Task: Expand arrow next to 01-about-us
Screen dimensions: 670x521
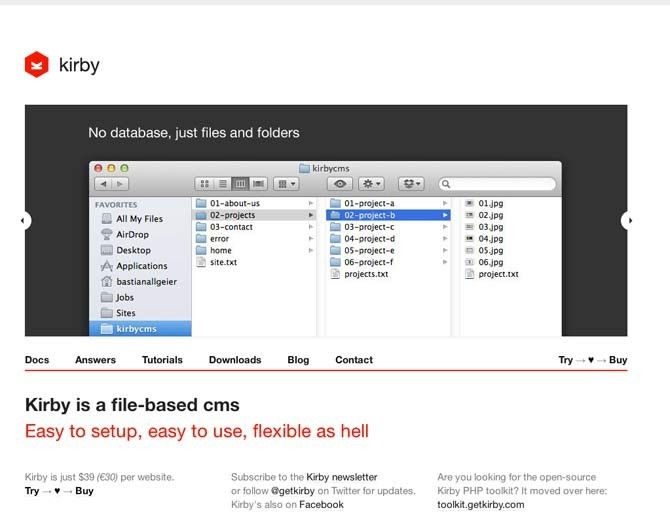Action: coord(311,203)
